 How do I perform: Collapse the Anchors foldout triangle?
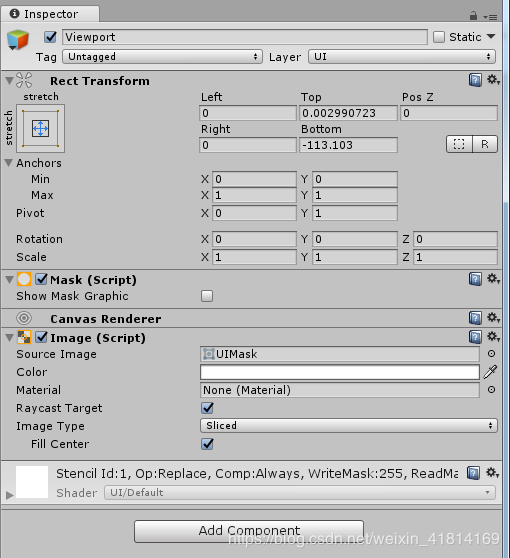[x=9, y=163]
